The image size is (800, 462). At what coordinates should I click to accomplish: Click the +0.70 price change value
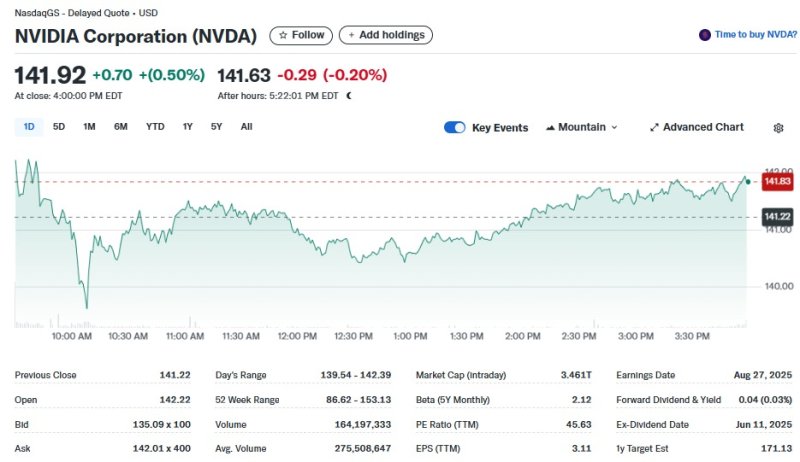(112, 75)
